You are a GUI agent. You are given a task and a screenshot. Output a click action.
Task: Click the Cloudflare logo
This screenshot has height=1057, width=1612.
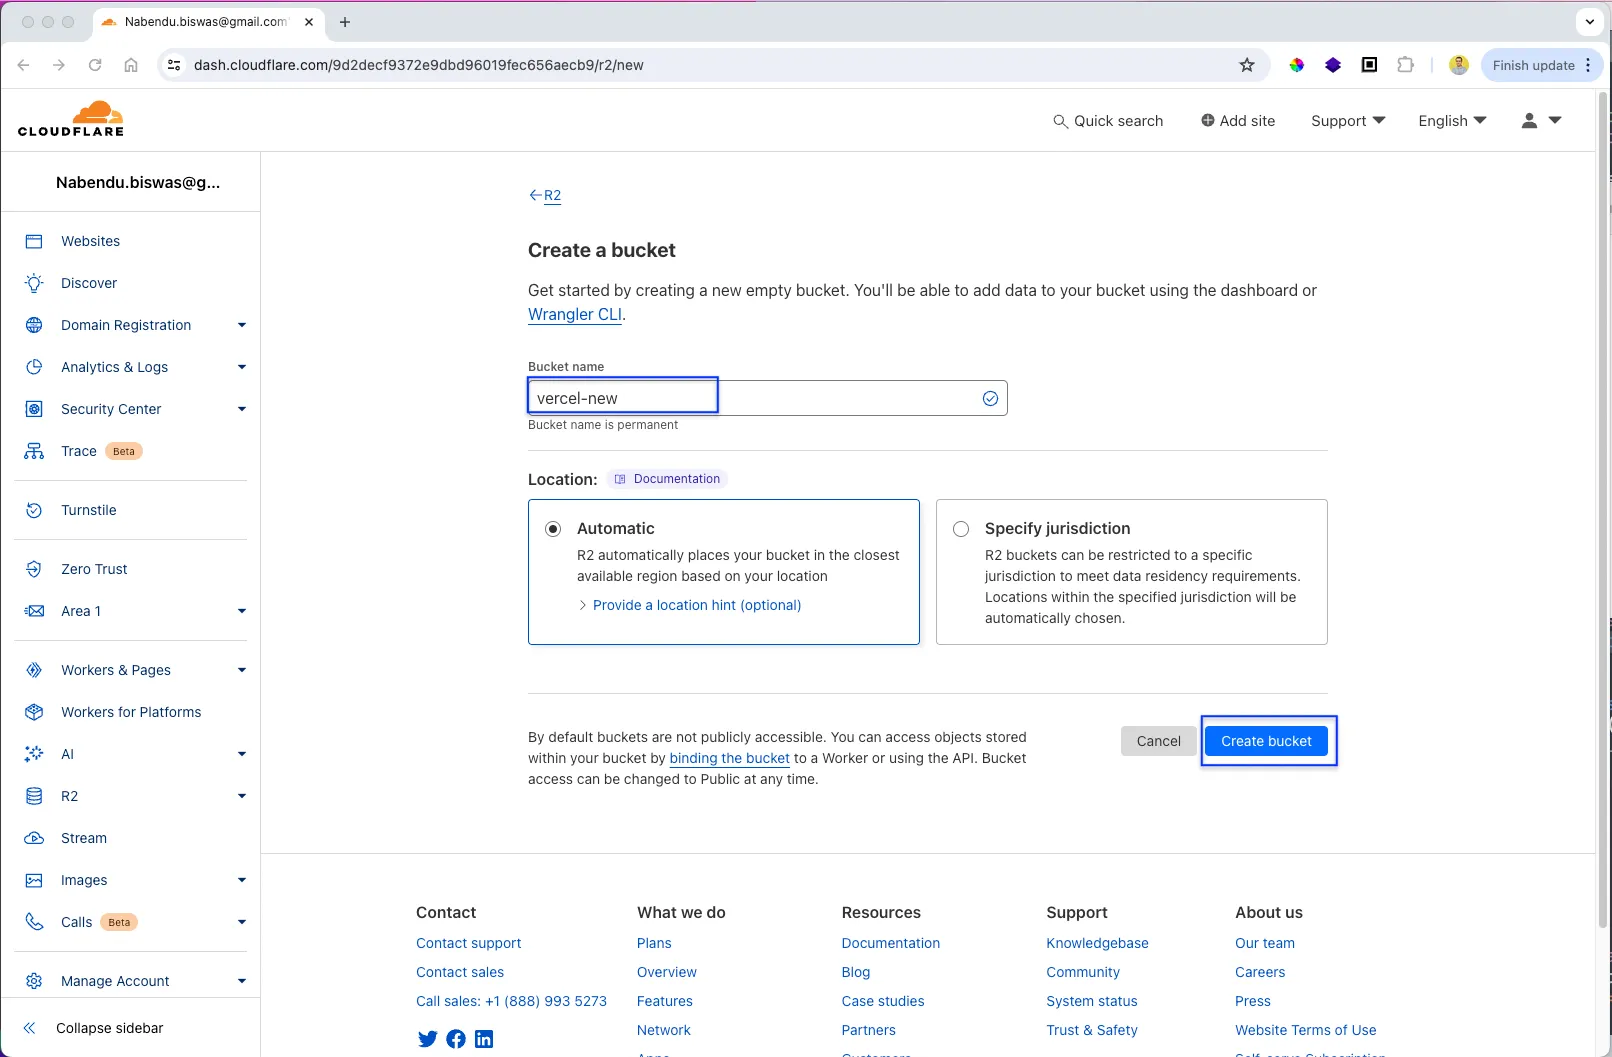[x=71, y=119]
